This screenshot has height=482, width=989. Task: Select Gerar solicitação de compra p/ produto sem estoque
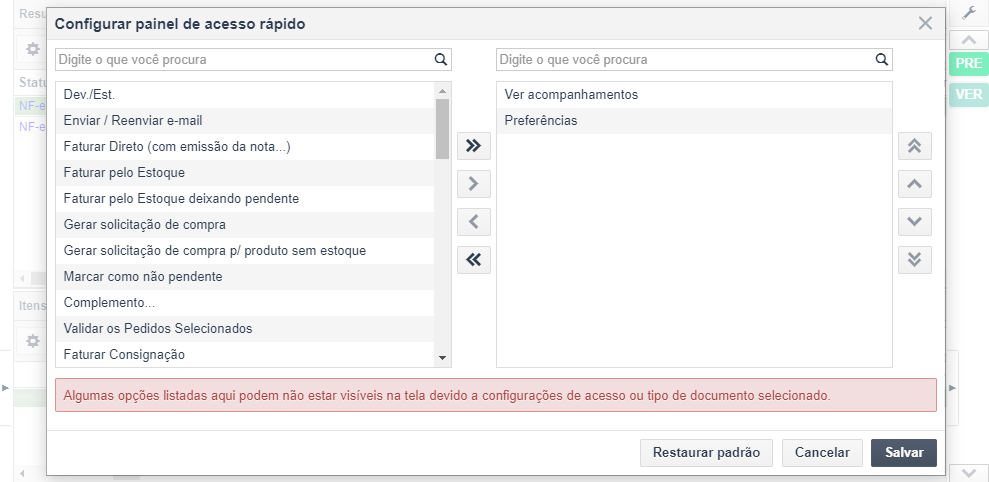245,251
